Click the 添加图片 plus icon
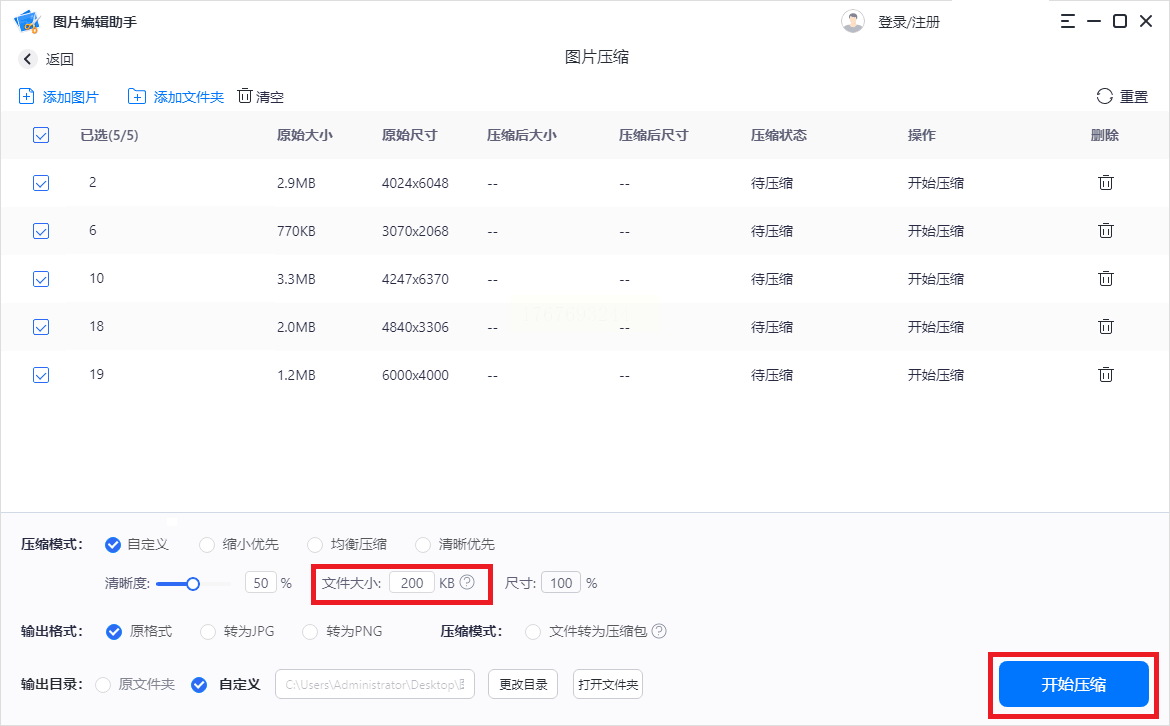 click(x=26, y=96)
